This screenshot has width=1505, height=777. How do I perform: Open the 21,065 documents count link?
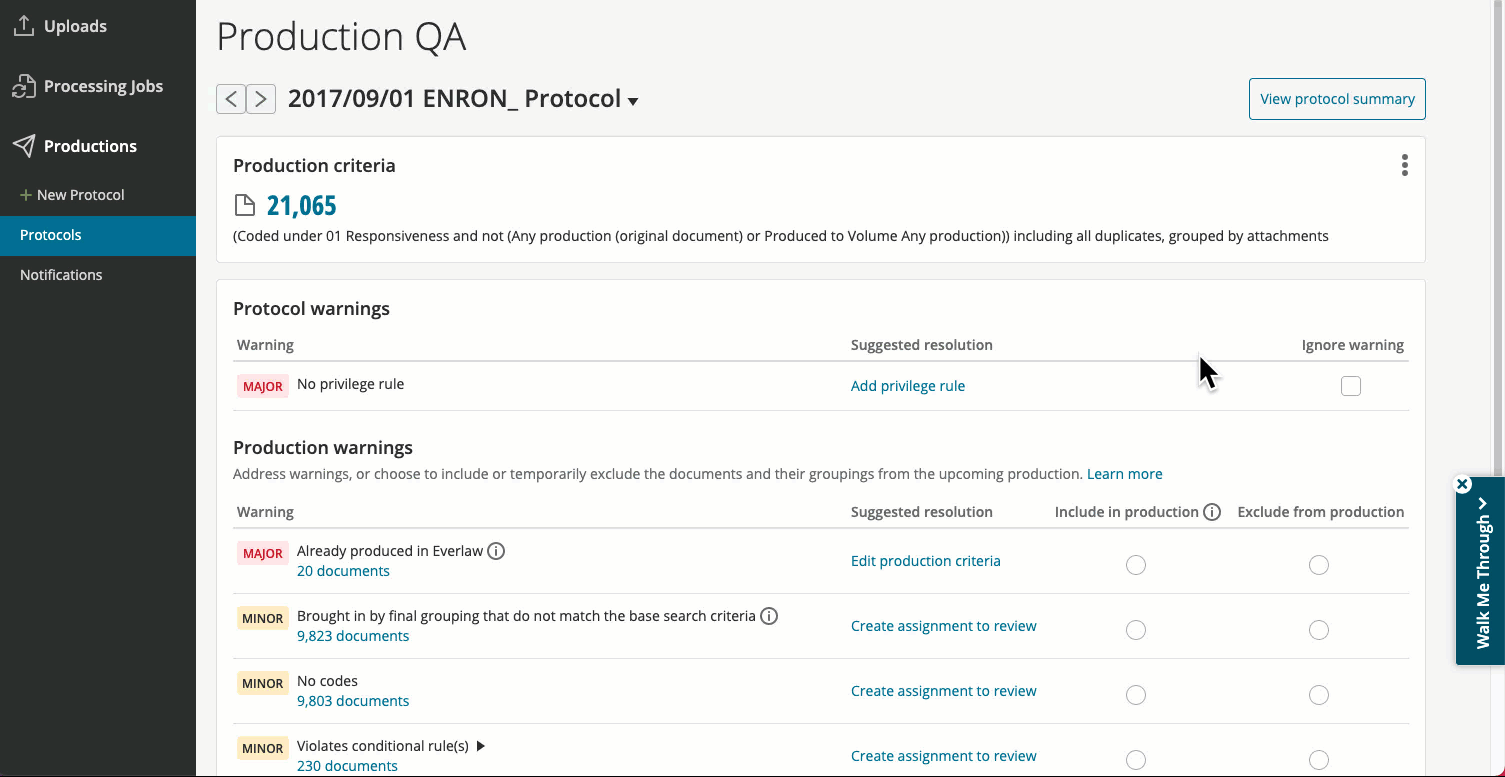click(301, 206)
